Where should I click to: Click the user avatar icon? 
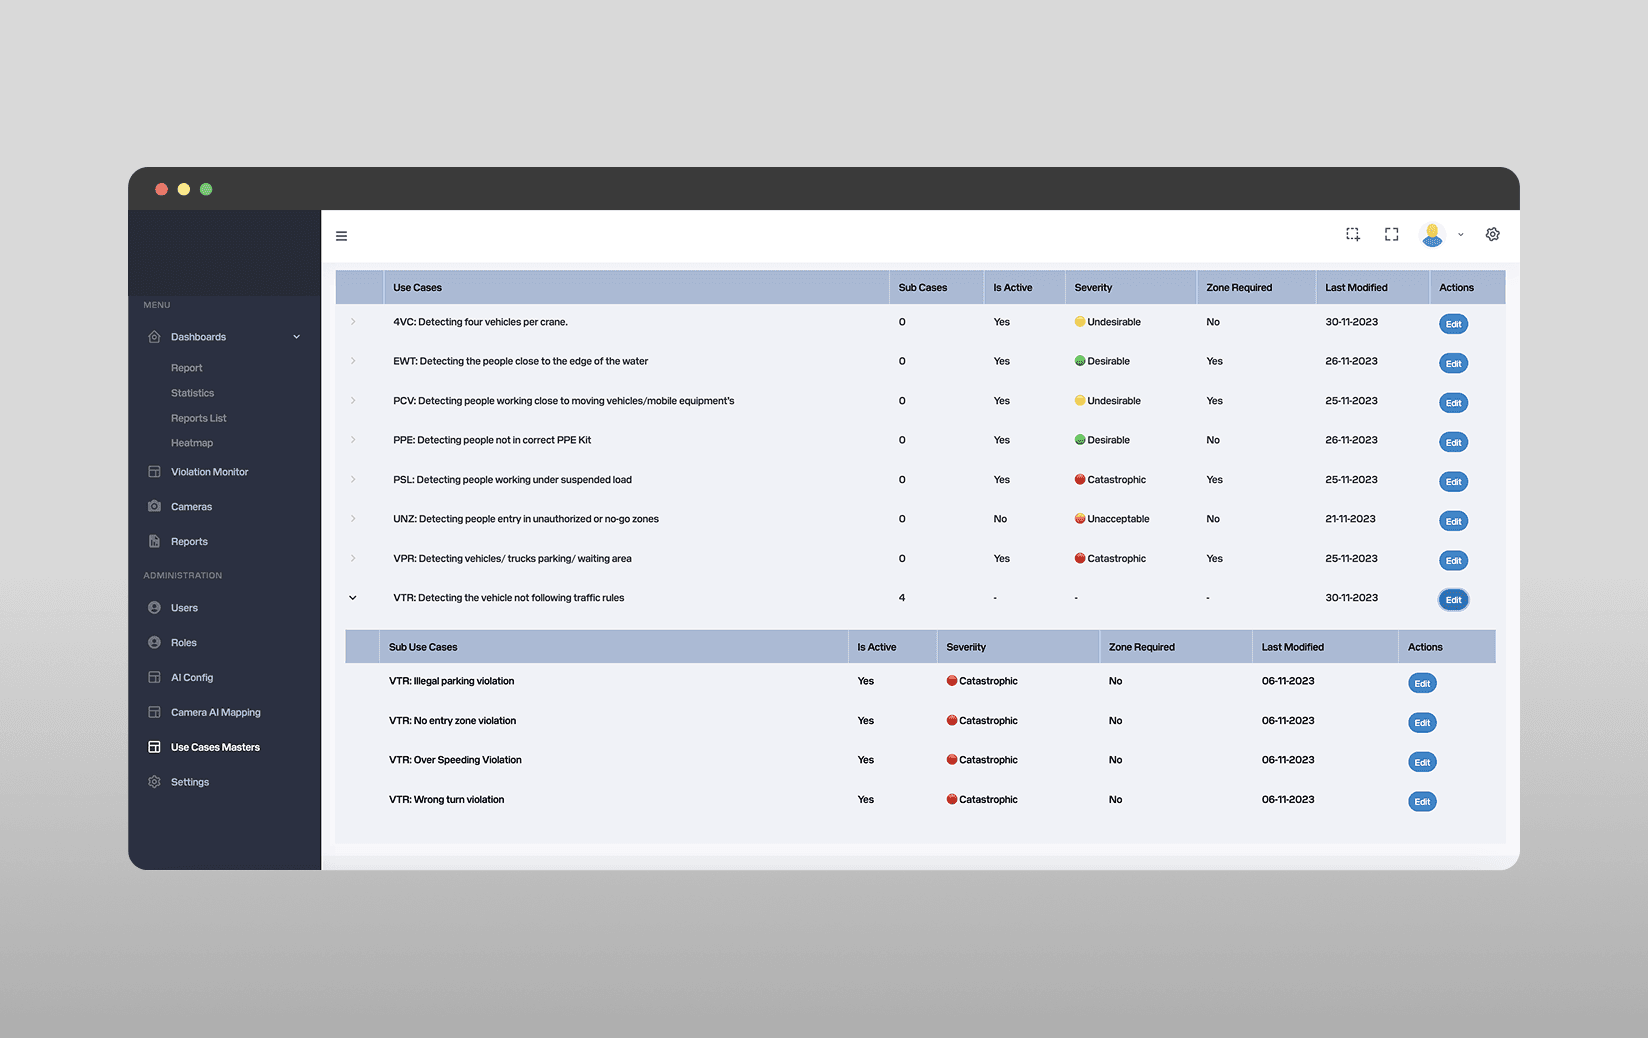click(x=1432, y=235)
